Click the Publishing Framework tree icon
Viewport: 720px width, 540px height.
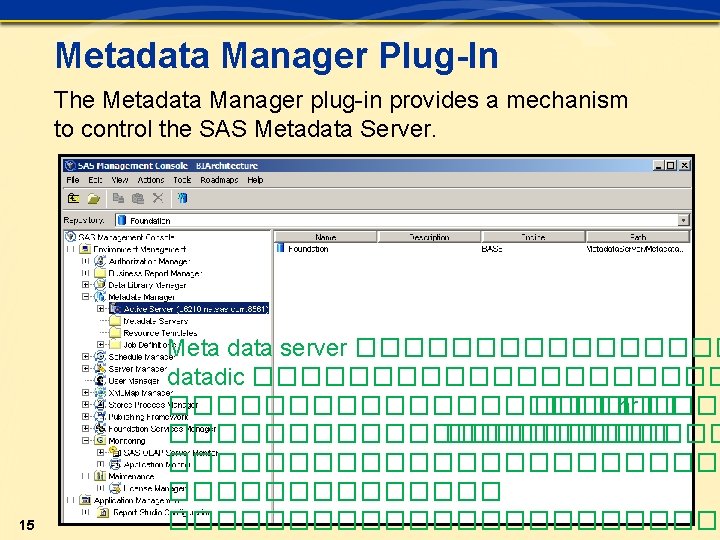pyautogui.click(x=100, y=416)
